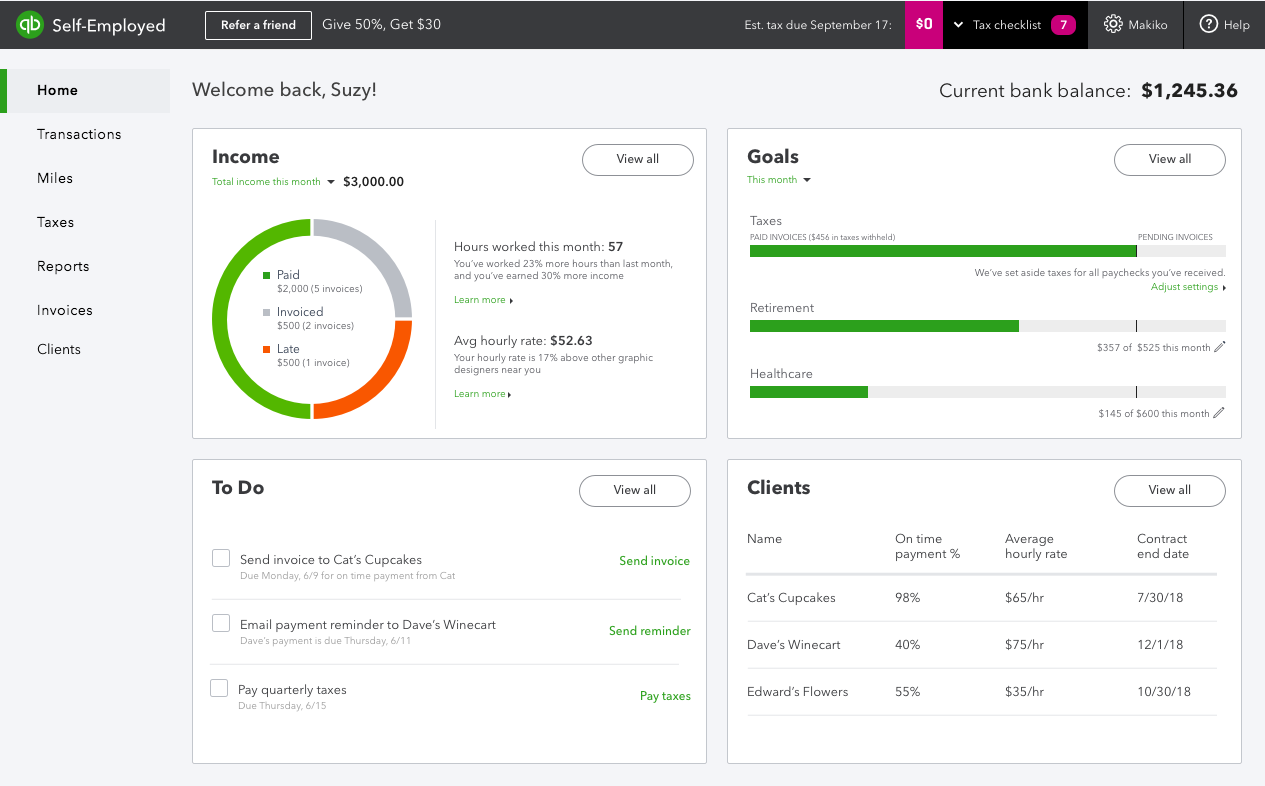Click the On time payment % column header
This screenshot has height=786, width=1265.
coord(927,546)
